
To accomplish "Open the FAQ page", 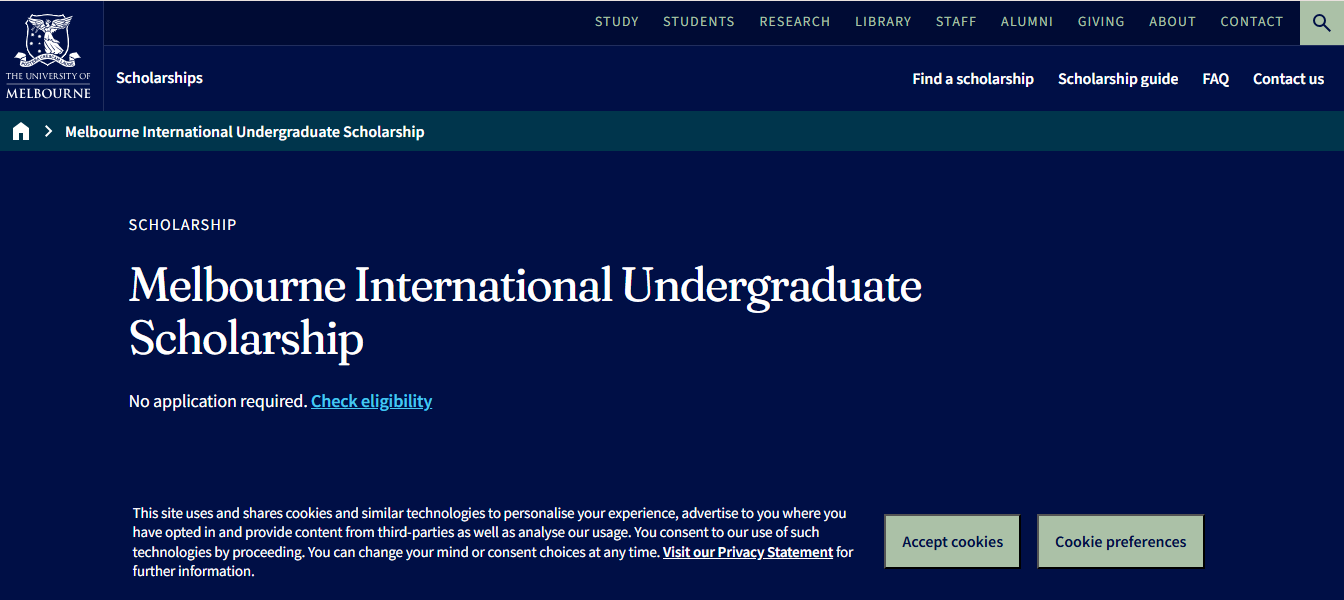I will click(1215, 78).
